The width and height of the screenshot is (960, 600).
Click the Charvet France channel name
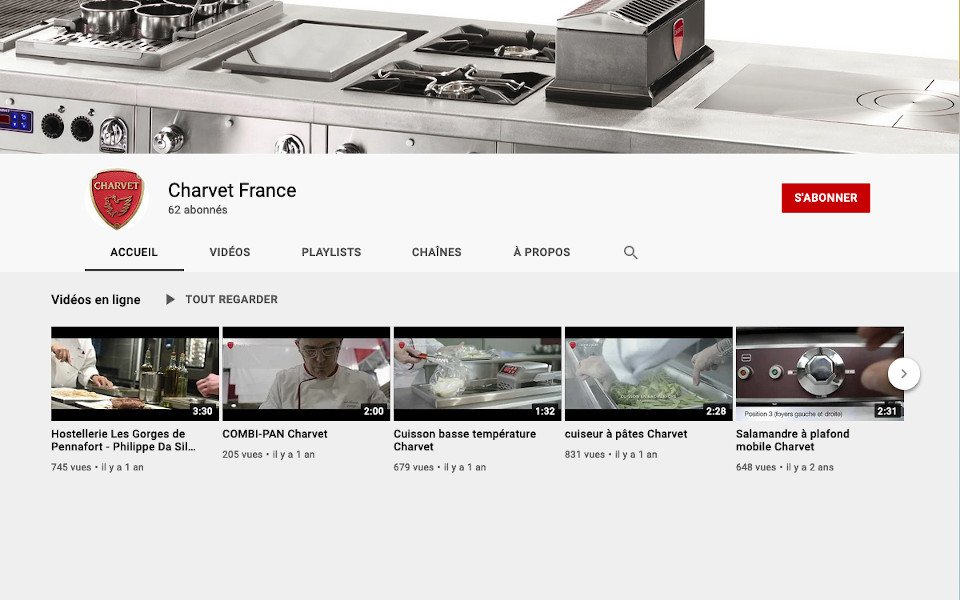click(x=232, y=190)
